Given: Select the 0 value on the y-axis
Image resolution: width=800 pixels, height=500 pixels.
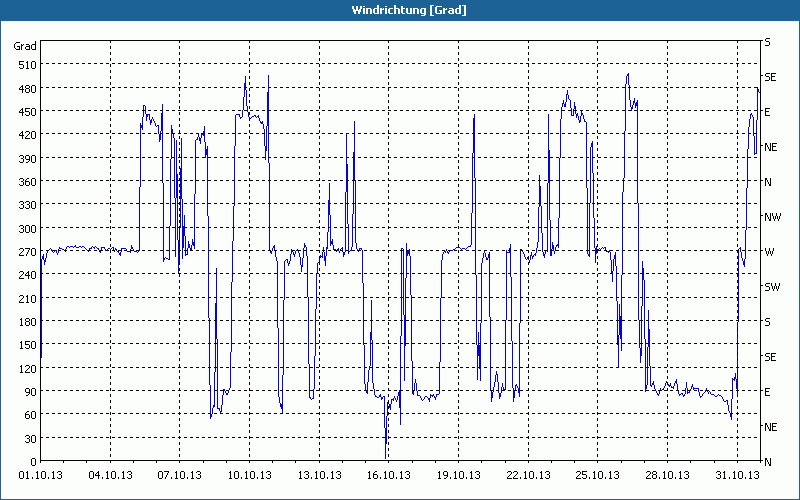Looking at the screenshot, I should click(x=33, y=462).
